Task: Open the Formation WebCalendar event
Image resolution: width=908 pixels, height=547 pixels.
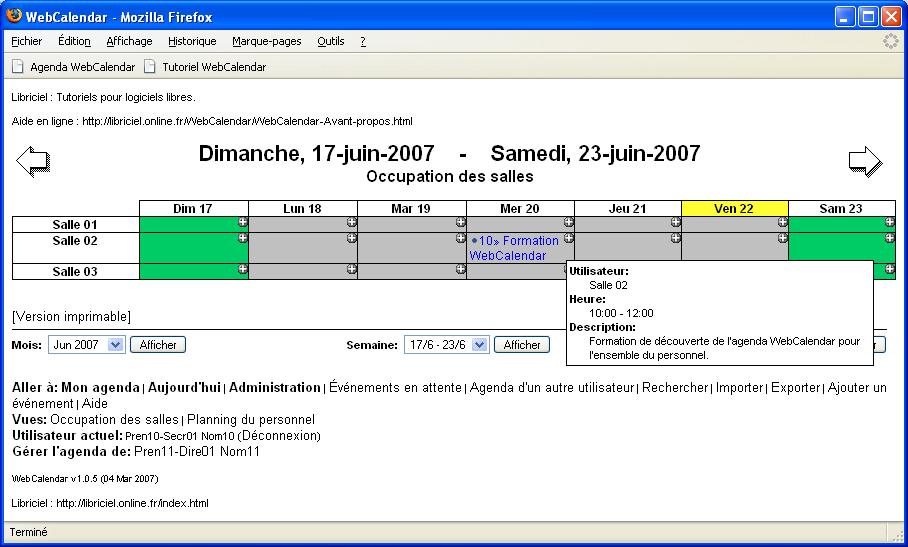Action: tap(515, 248)
